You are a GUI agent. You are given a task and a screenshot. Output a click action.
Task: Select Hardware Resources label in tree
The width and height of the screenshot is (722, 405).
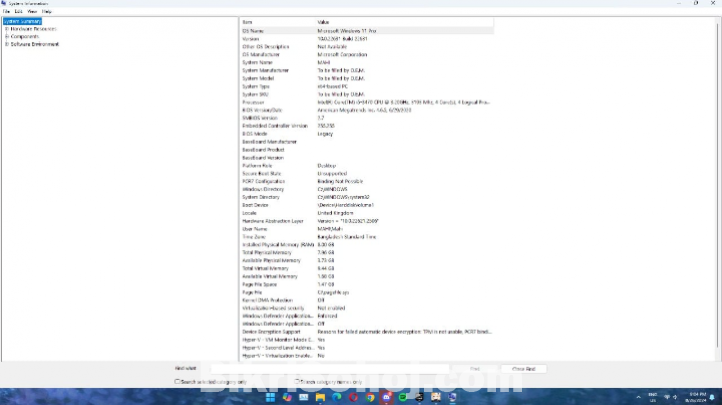coord(33,29)
